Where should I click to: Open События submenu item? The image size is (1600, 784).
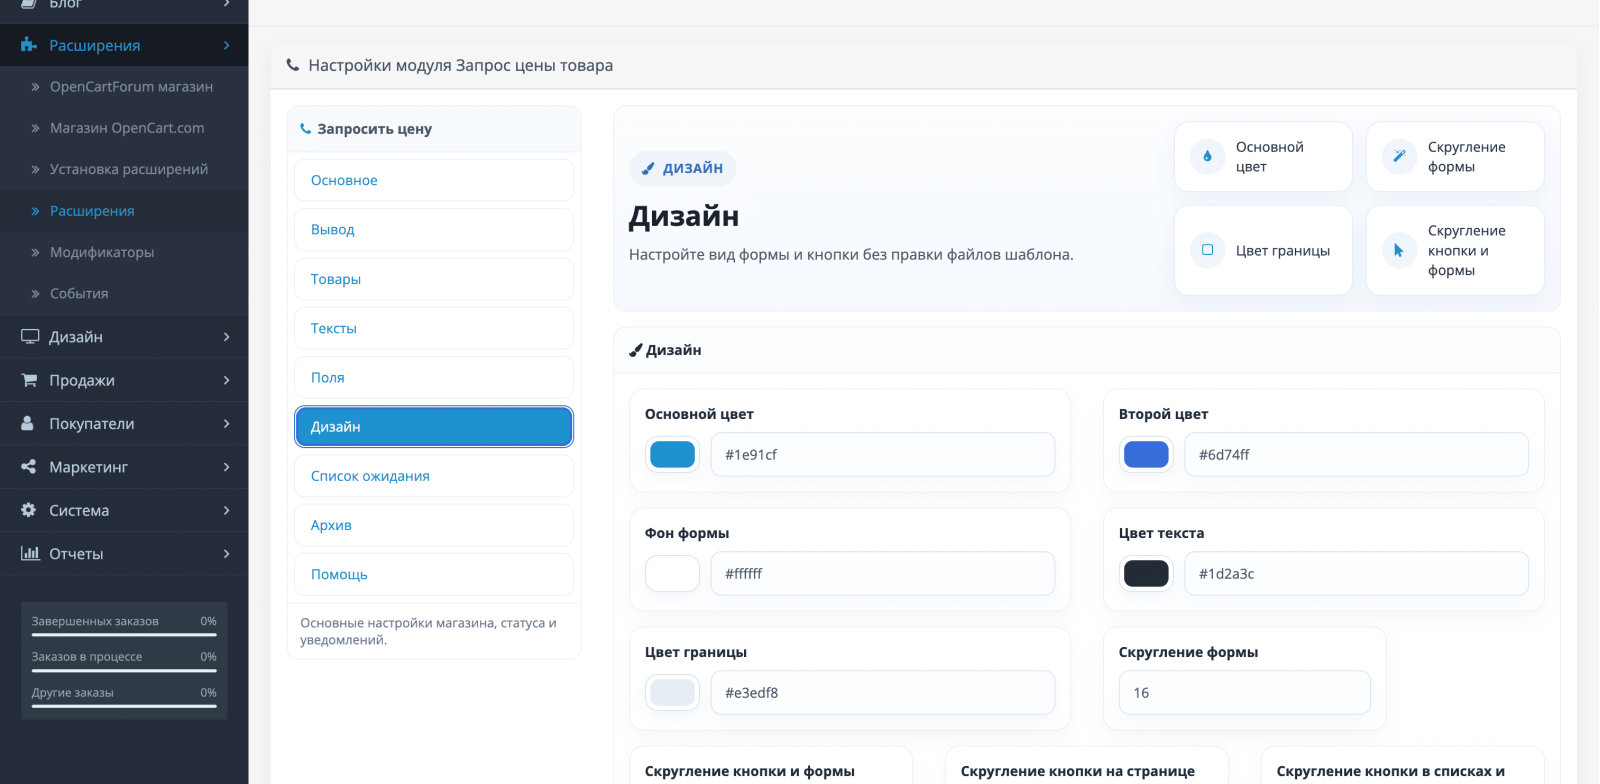pos(124,293)
